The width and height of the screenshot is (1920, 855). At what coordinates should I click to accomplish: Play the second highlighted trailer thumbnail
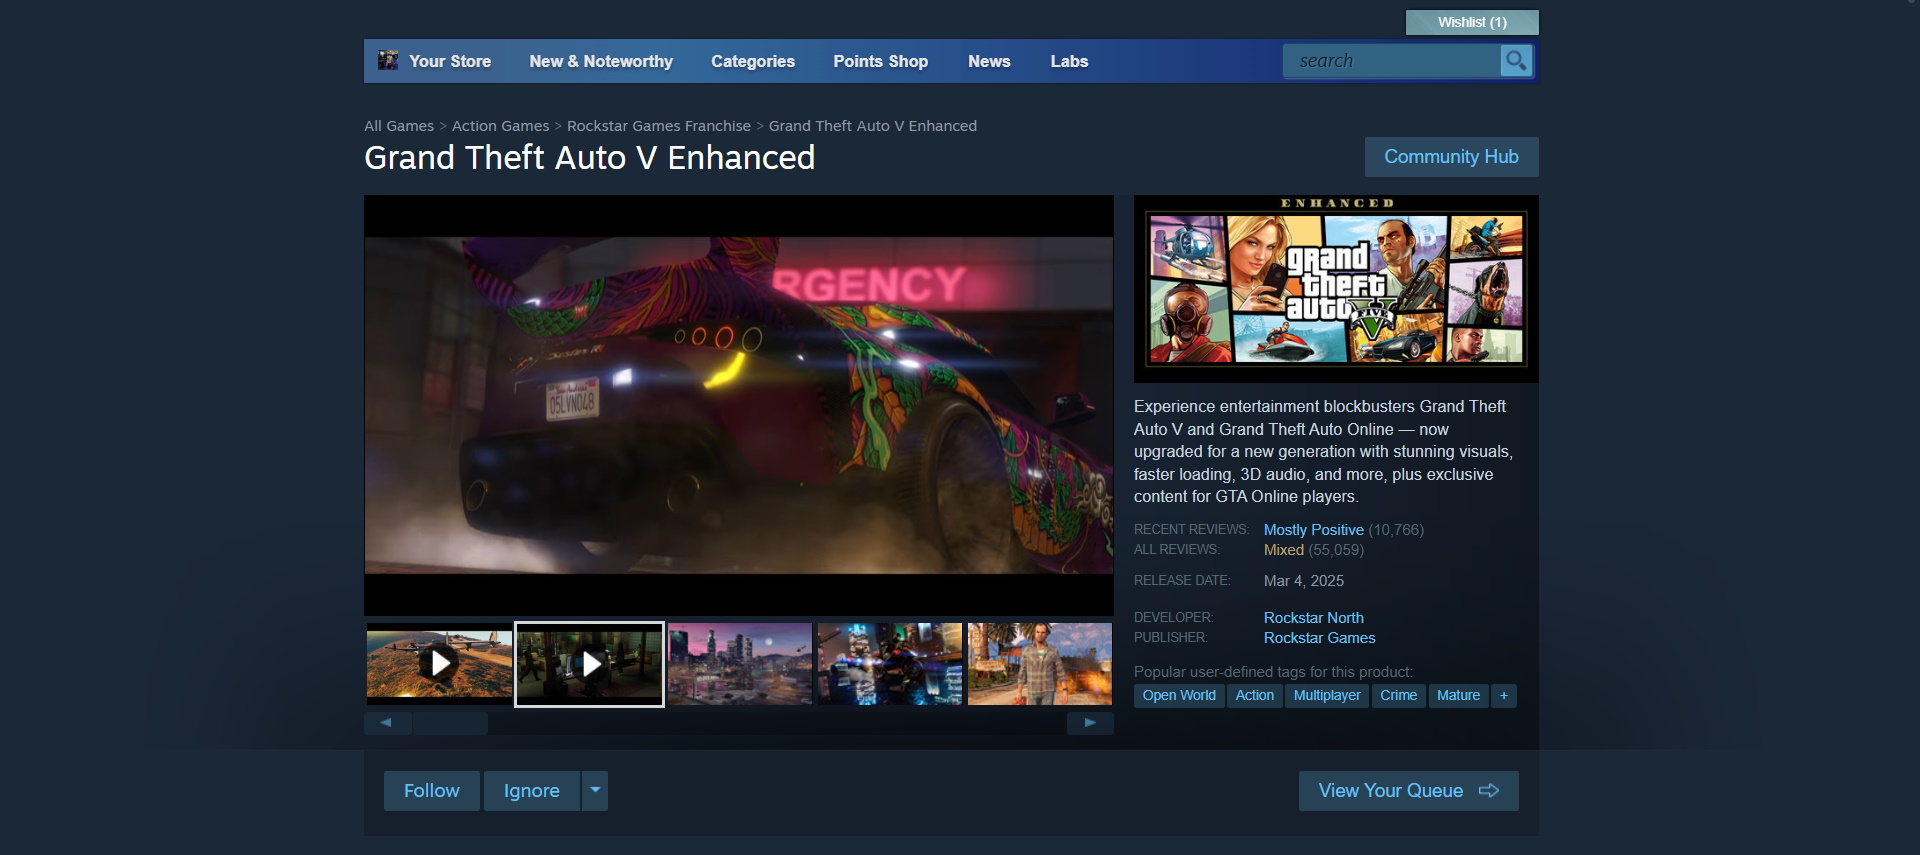pos(590,664)
